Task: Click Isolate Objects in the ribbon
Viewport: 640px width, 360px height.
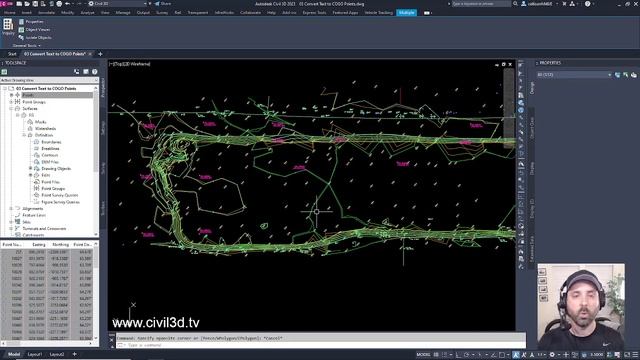Action: (35, 37)
